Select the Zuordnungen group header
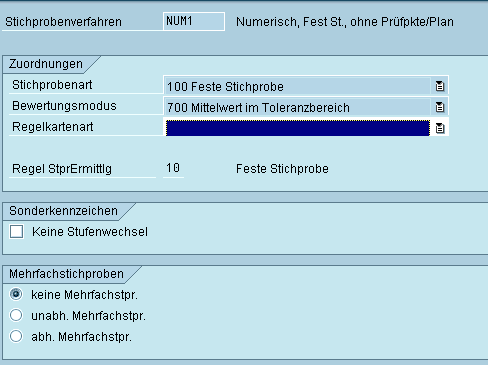The height and width of the screenshot is (365, 488). tap(46, 64)
